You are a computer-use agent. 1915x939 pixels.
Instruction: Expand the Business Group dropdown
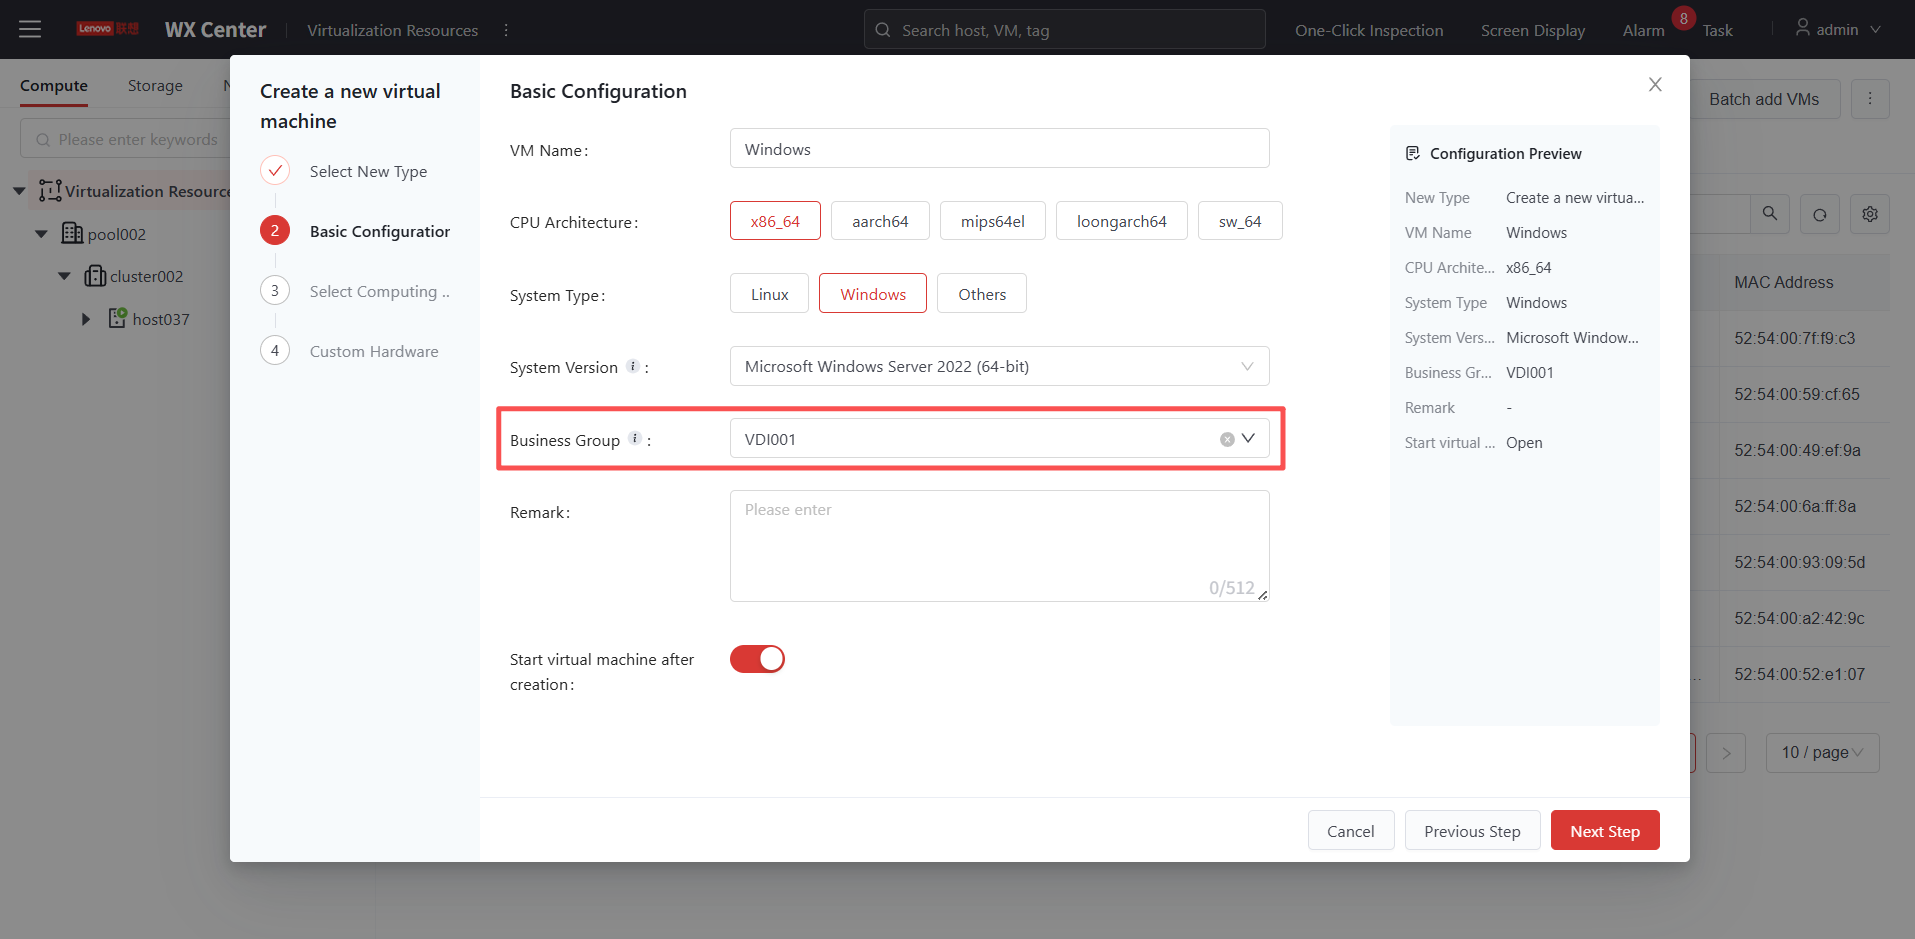point(1248,439)
